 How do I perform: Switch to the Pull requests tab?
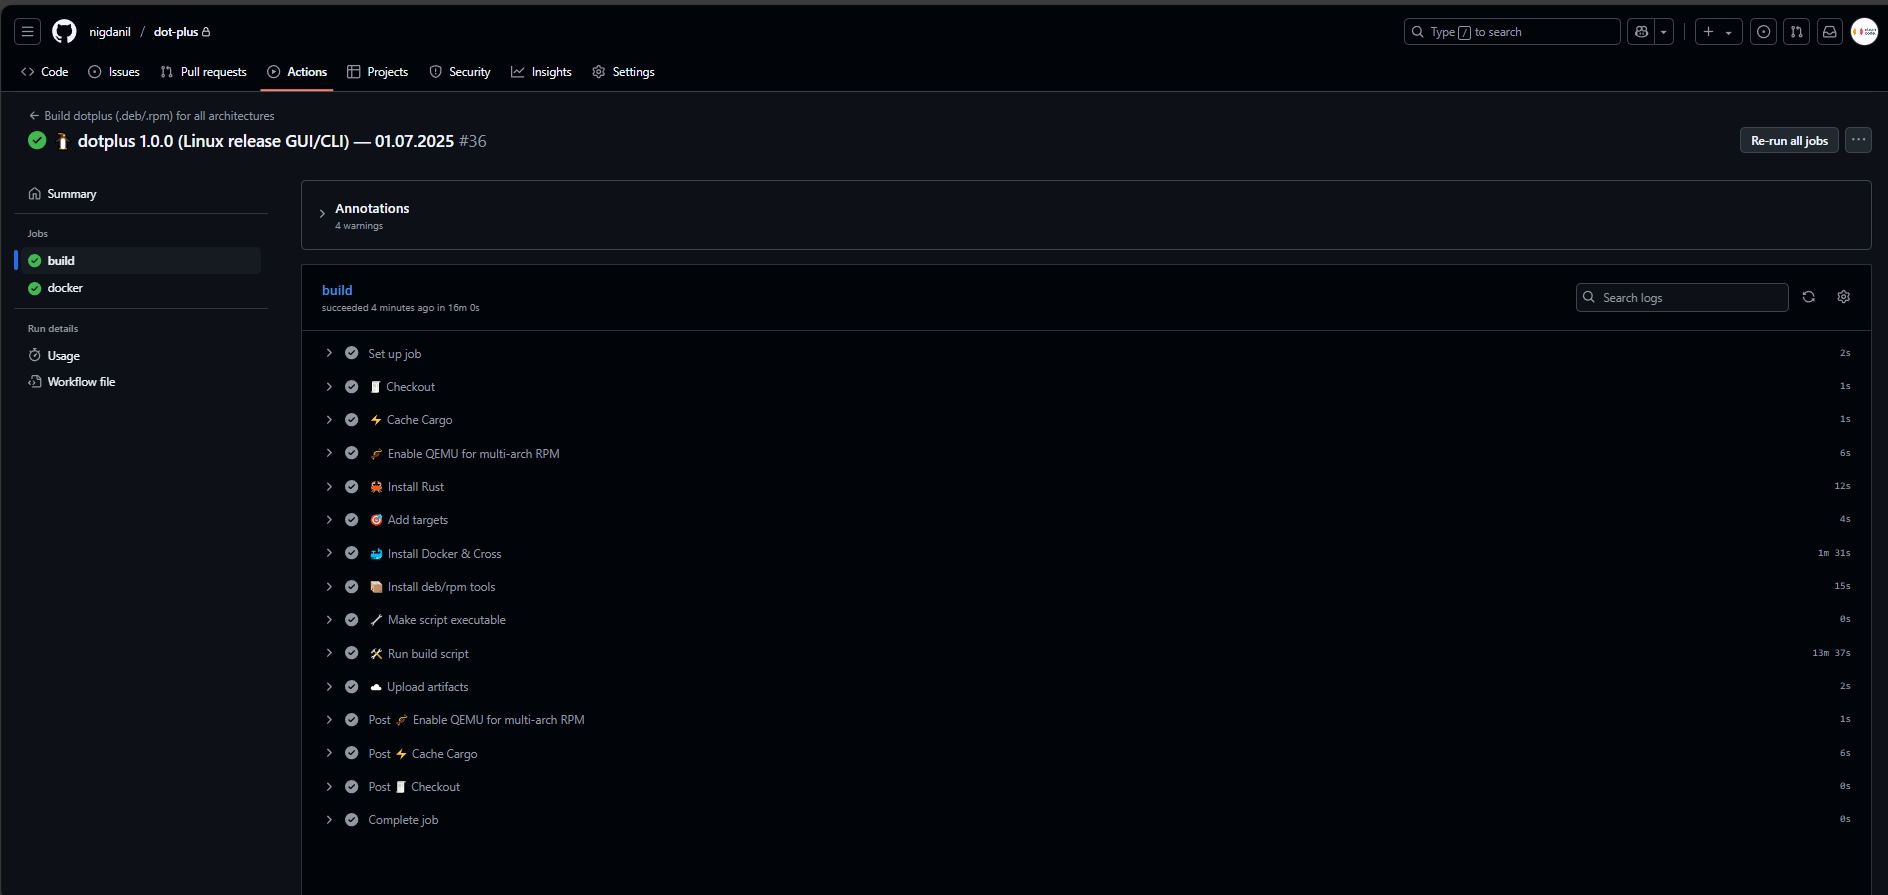coord(204,72)
